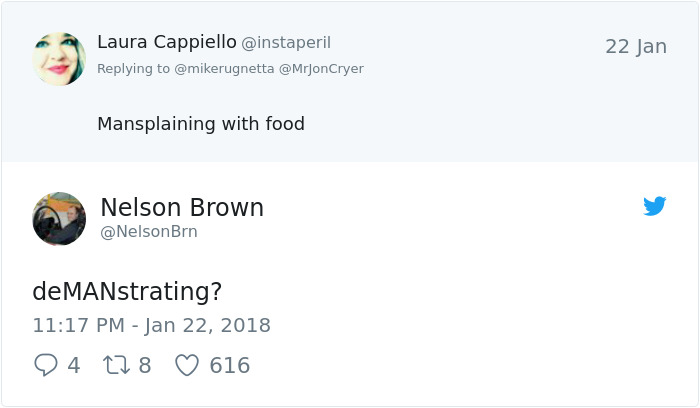Click the reply speech bubble icon
The height and width of the screenshot is (408, 700).
(46, 365)
